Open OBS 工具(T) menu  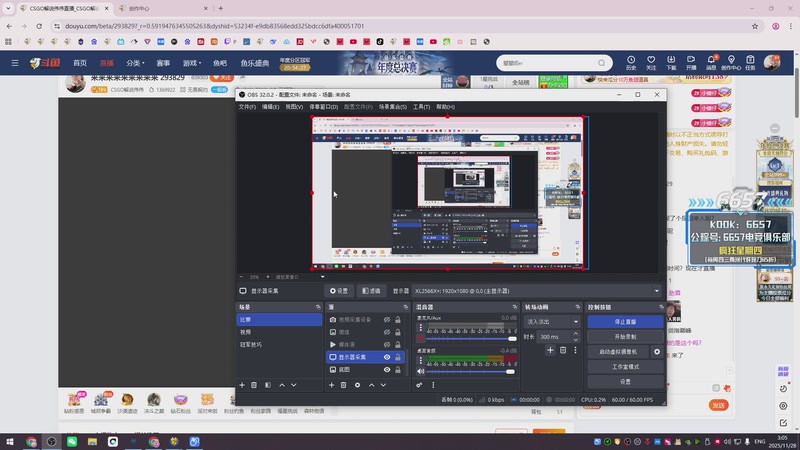[421, 107]
